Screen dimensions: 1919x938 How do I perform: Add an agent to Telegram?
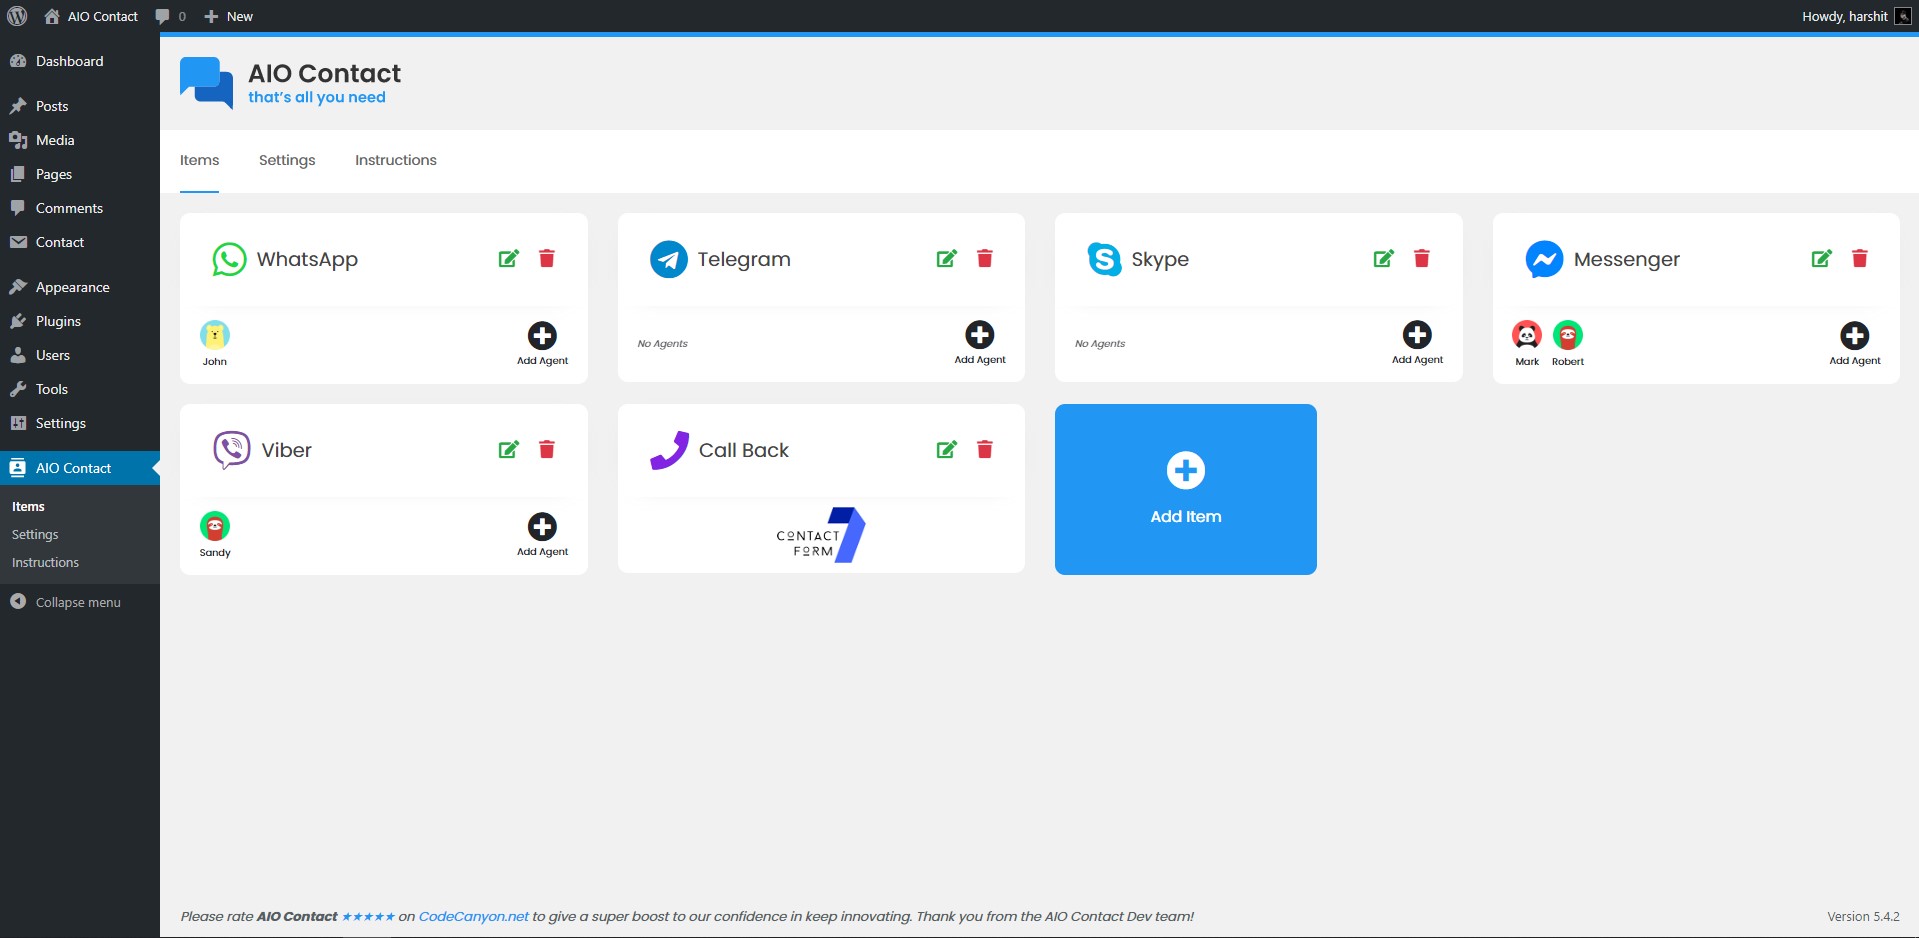[x=980, y=343]
